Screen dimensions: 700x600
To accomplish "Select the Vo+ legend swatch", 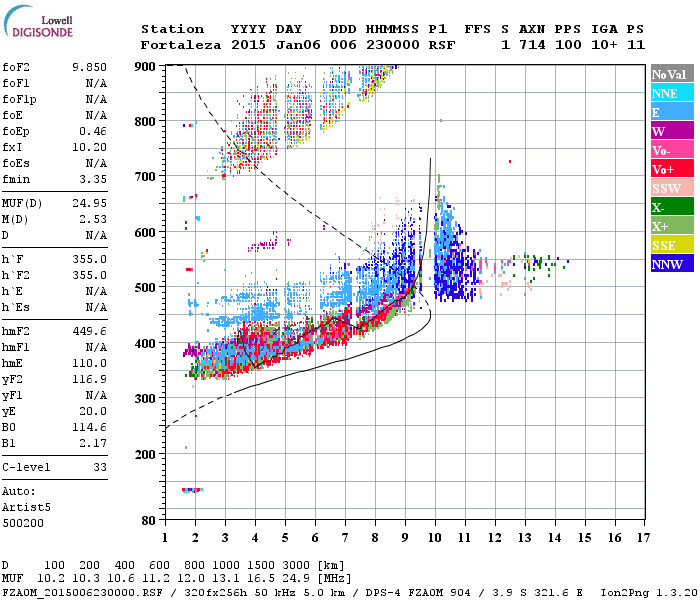I will tap(672, 169).
